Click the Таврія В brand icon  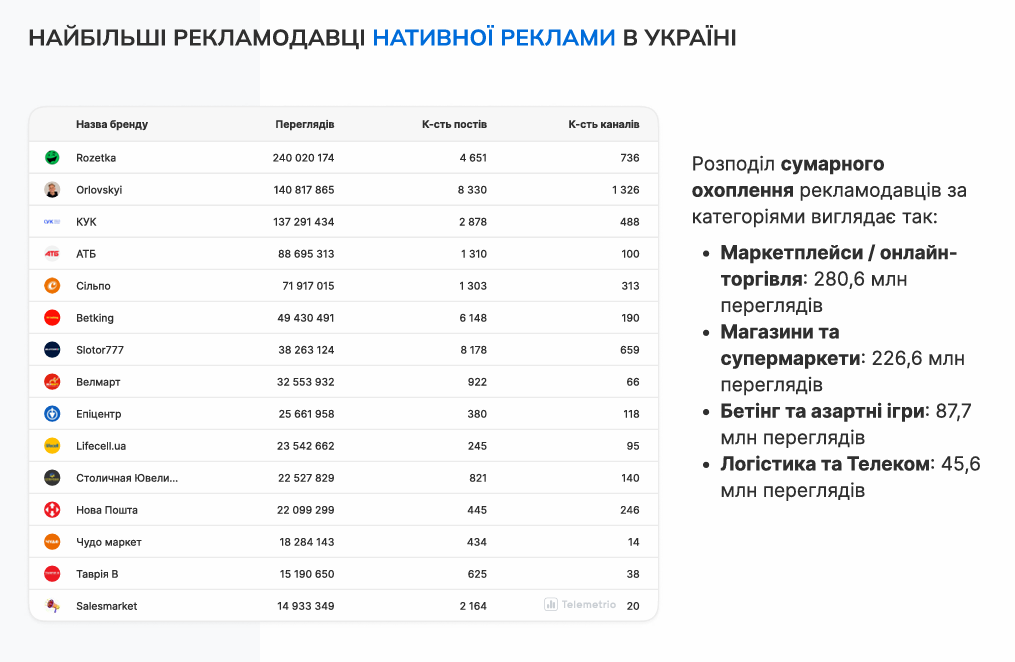coord(55,573)
